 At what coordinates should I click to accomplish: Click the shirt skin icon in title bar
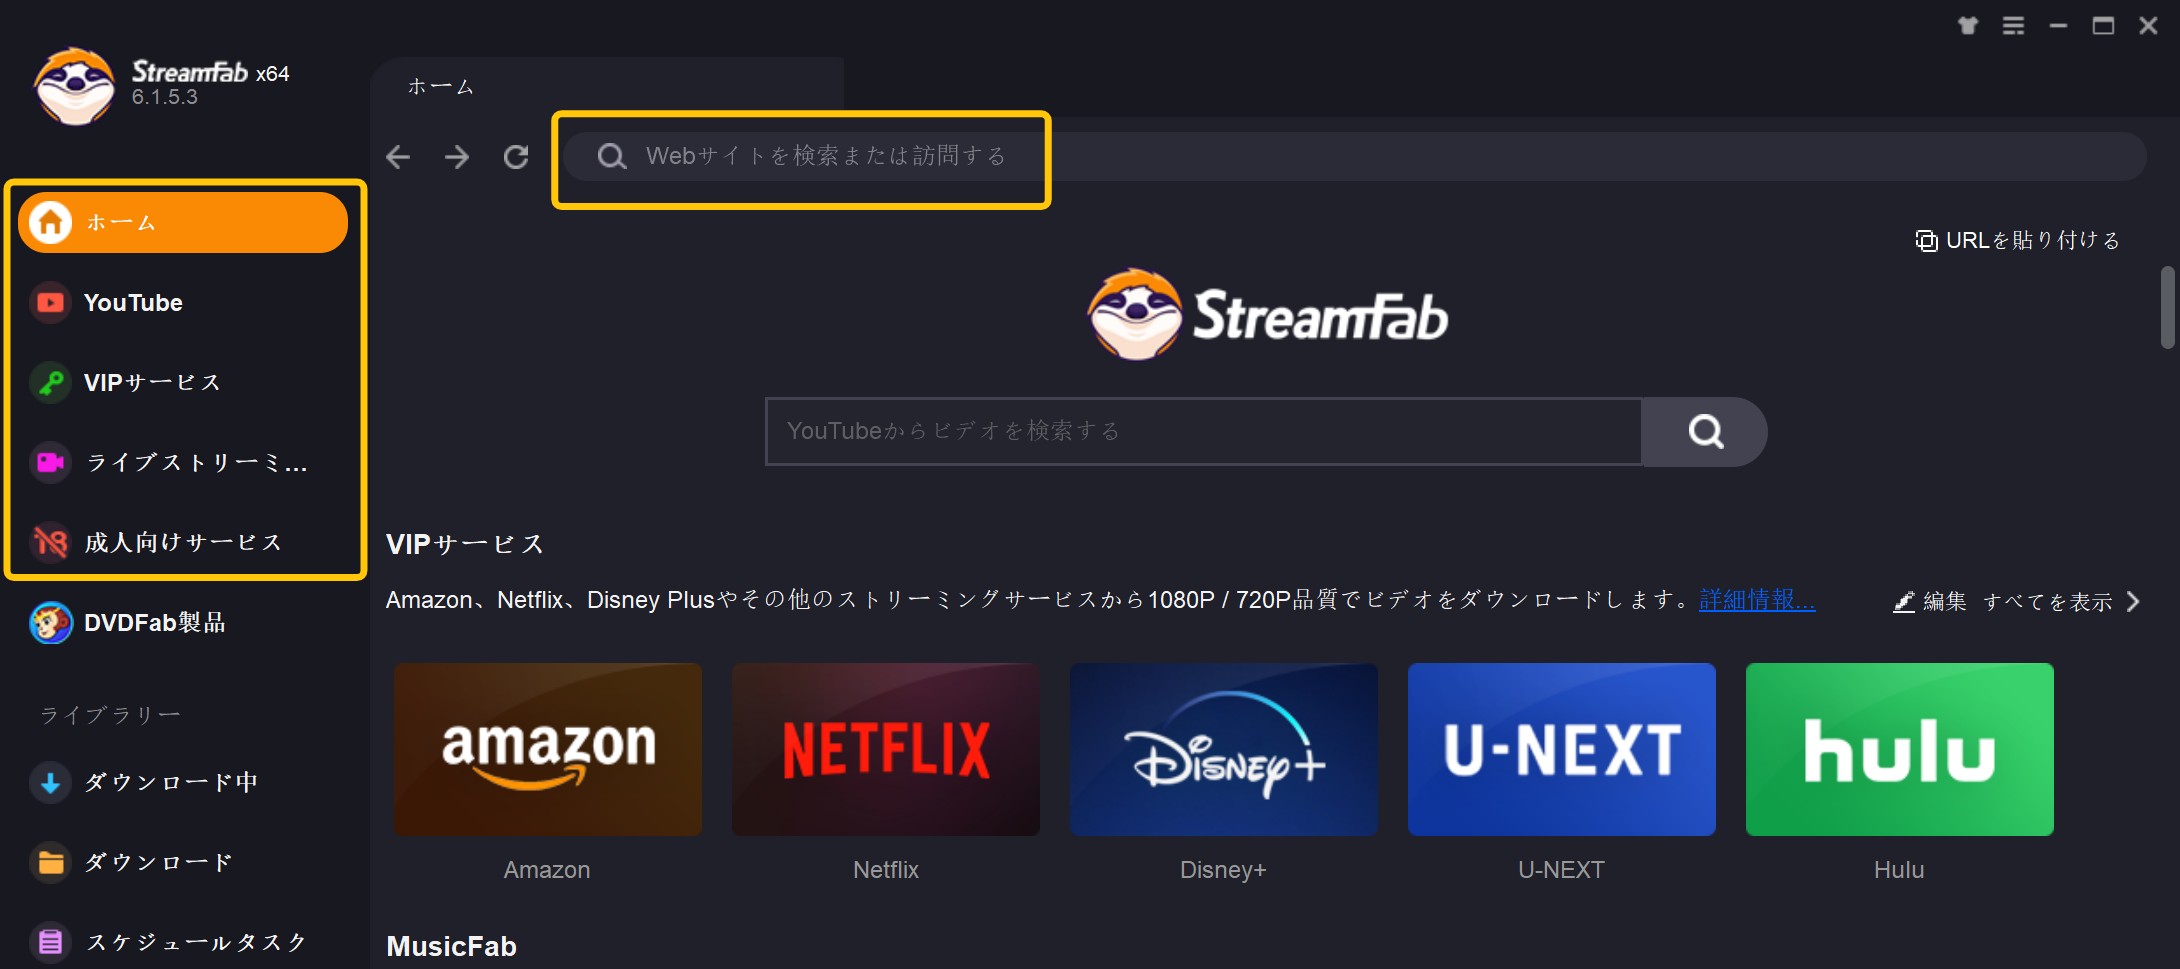tap(1968, 26)
